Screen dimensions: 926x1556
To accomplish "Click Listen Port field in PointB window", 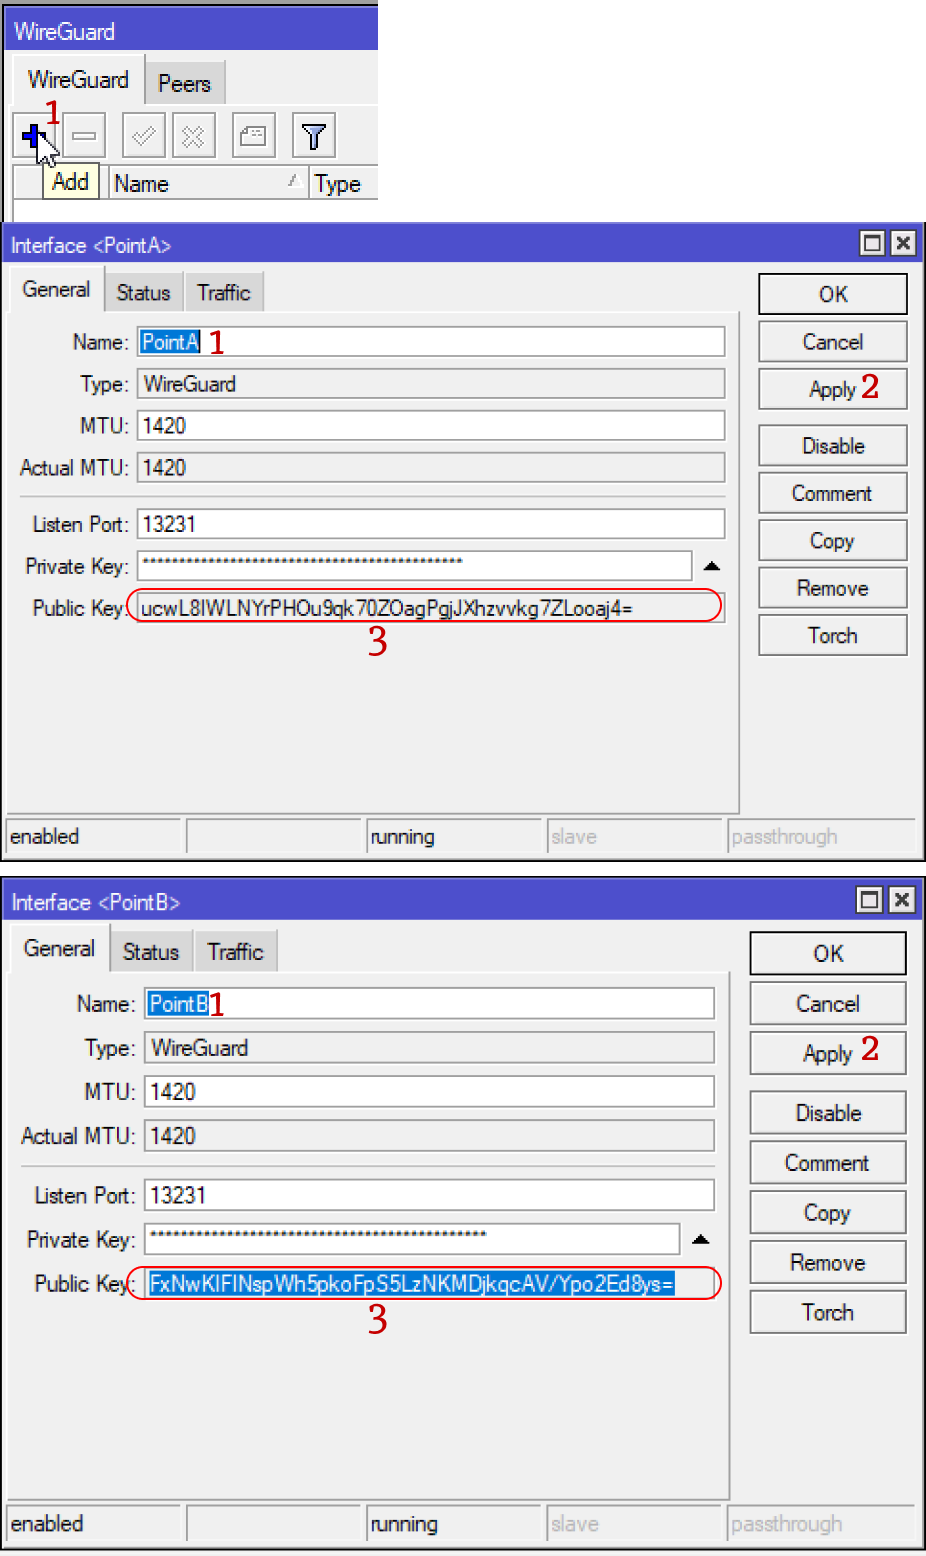I will pyautogui.click(x=430, y=1195).
